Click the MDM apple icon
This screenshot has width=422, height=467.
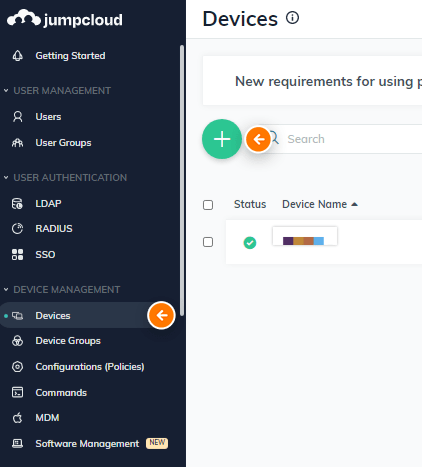tap(17, 418)
